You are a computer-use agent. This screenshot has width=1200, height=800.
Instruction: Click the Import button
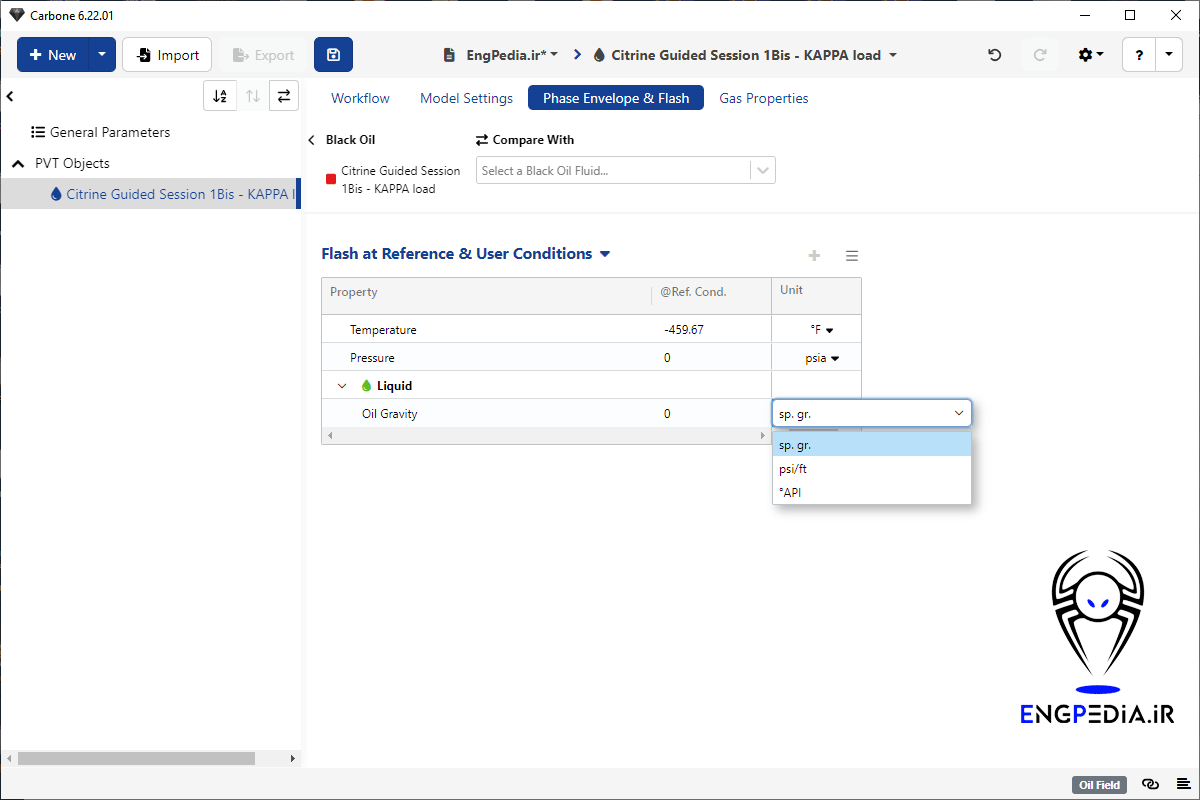(x=167, y=55)
